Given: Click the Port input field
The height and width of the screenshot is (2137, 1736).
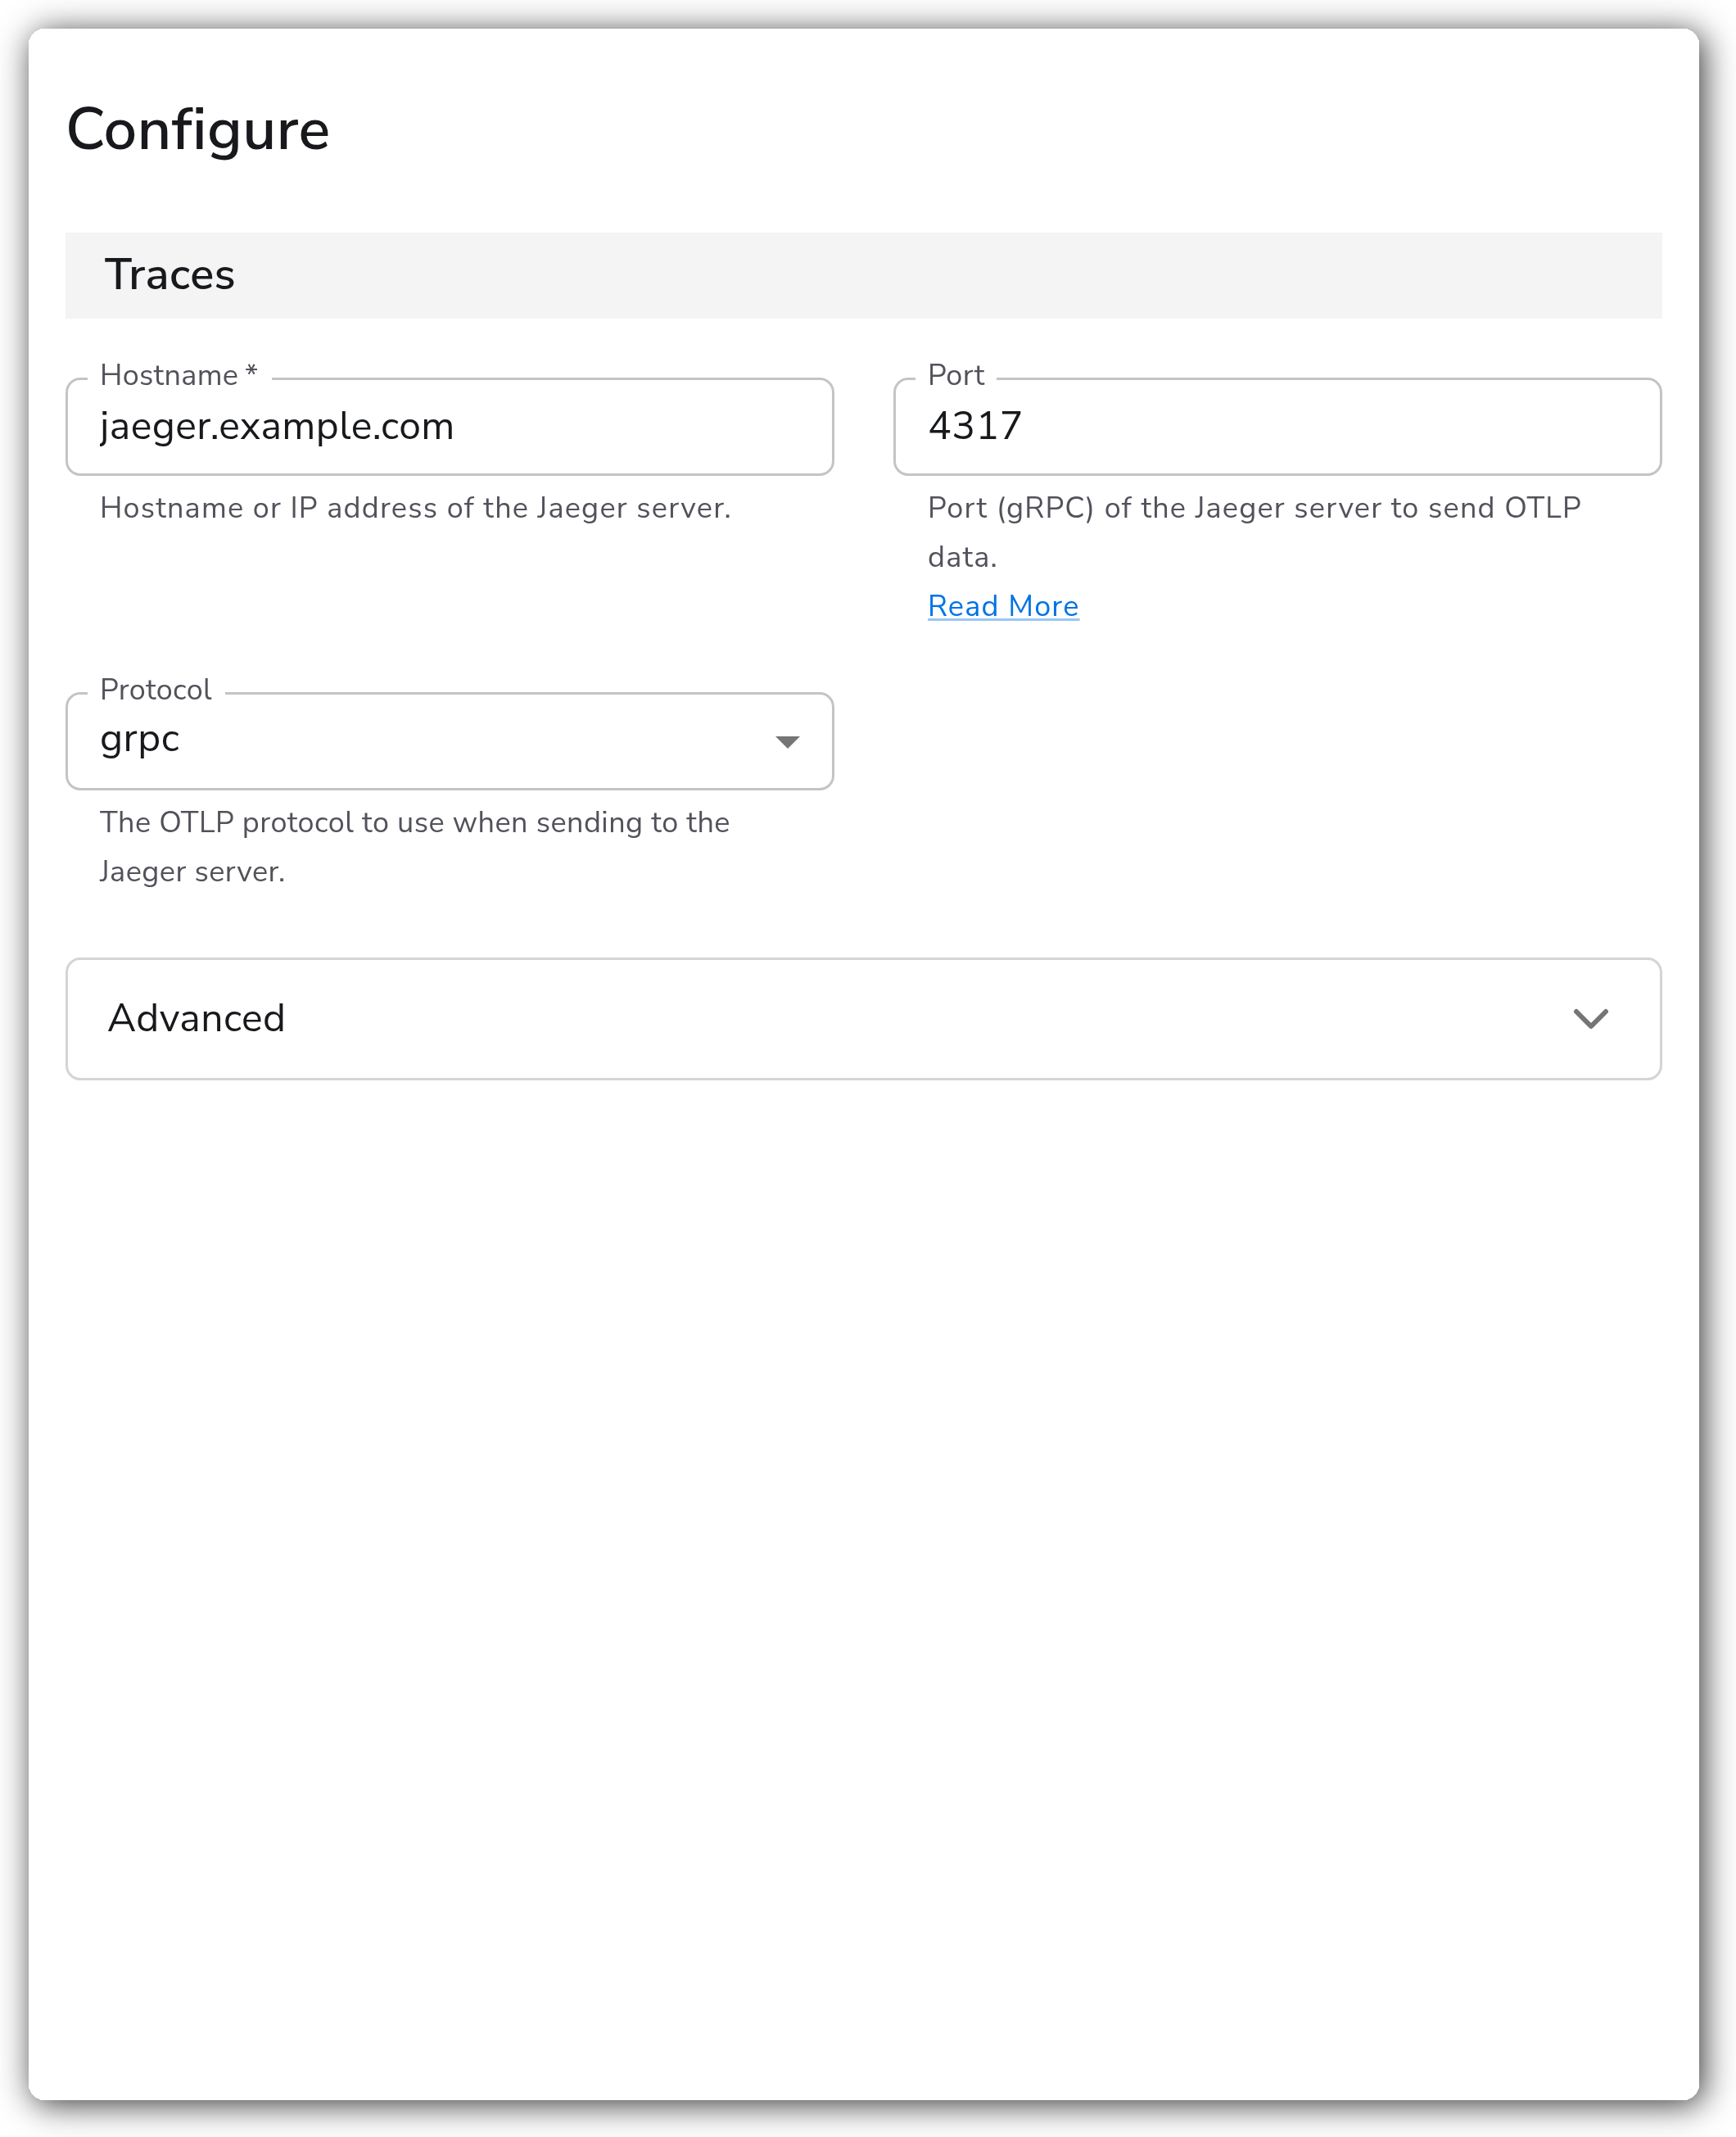Looking at the screenshot, I should [1277, 427].
